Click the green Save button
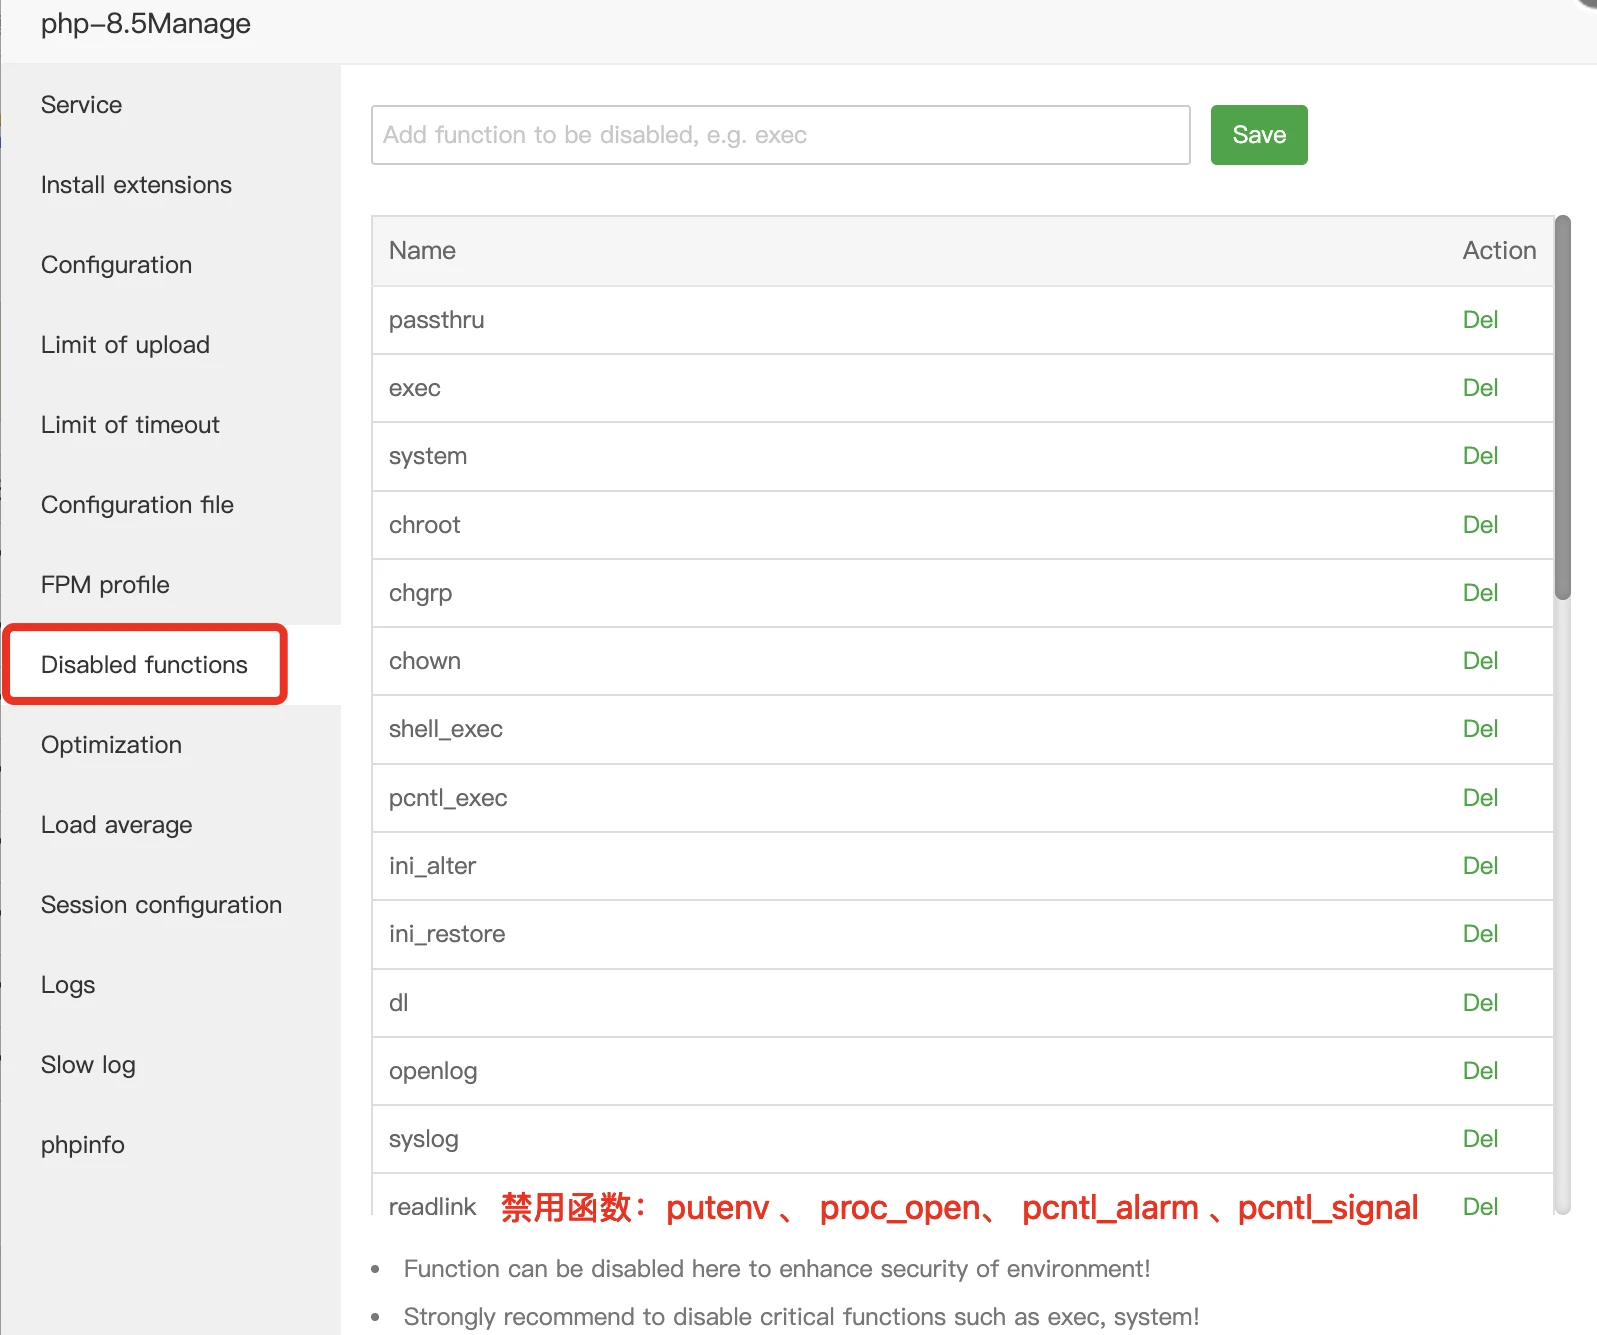This screenshot has height=1335, width=1597. point(1258,135)
